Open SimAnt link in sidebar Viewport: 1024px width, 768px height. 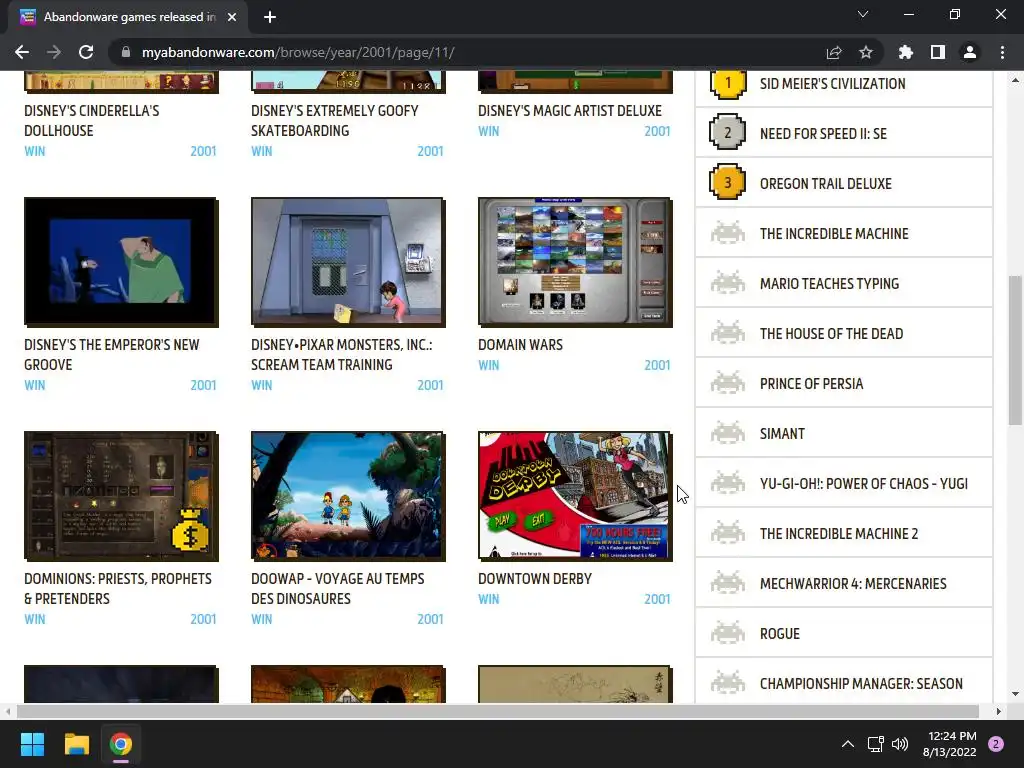coord(782,434)
